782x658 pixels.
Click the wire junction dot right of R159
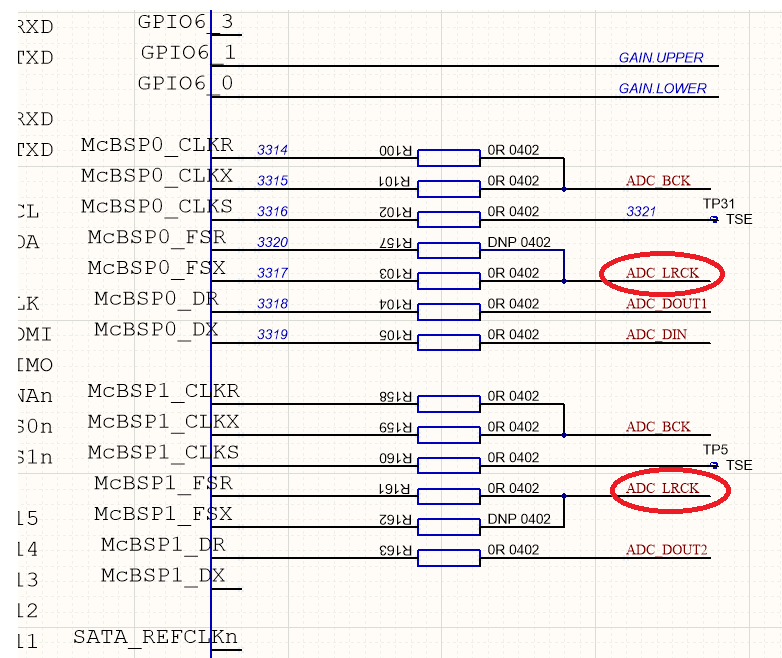click(564, 435)
